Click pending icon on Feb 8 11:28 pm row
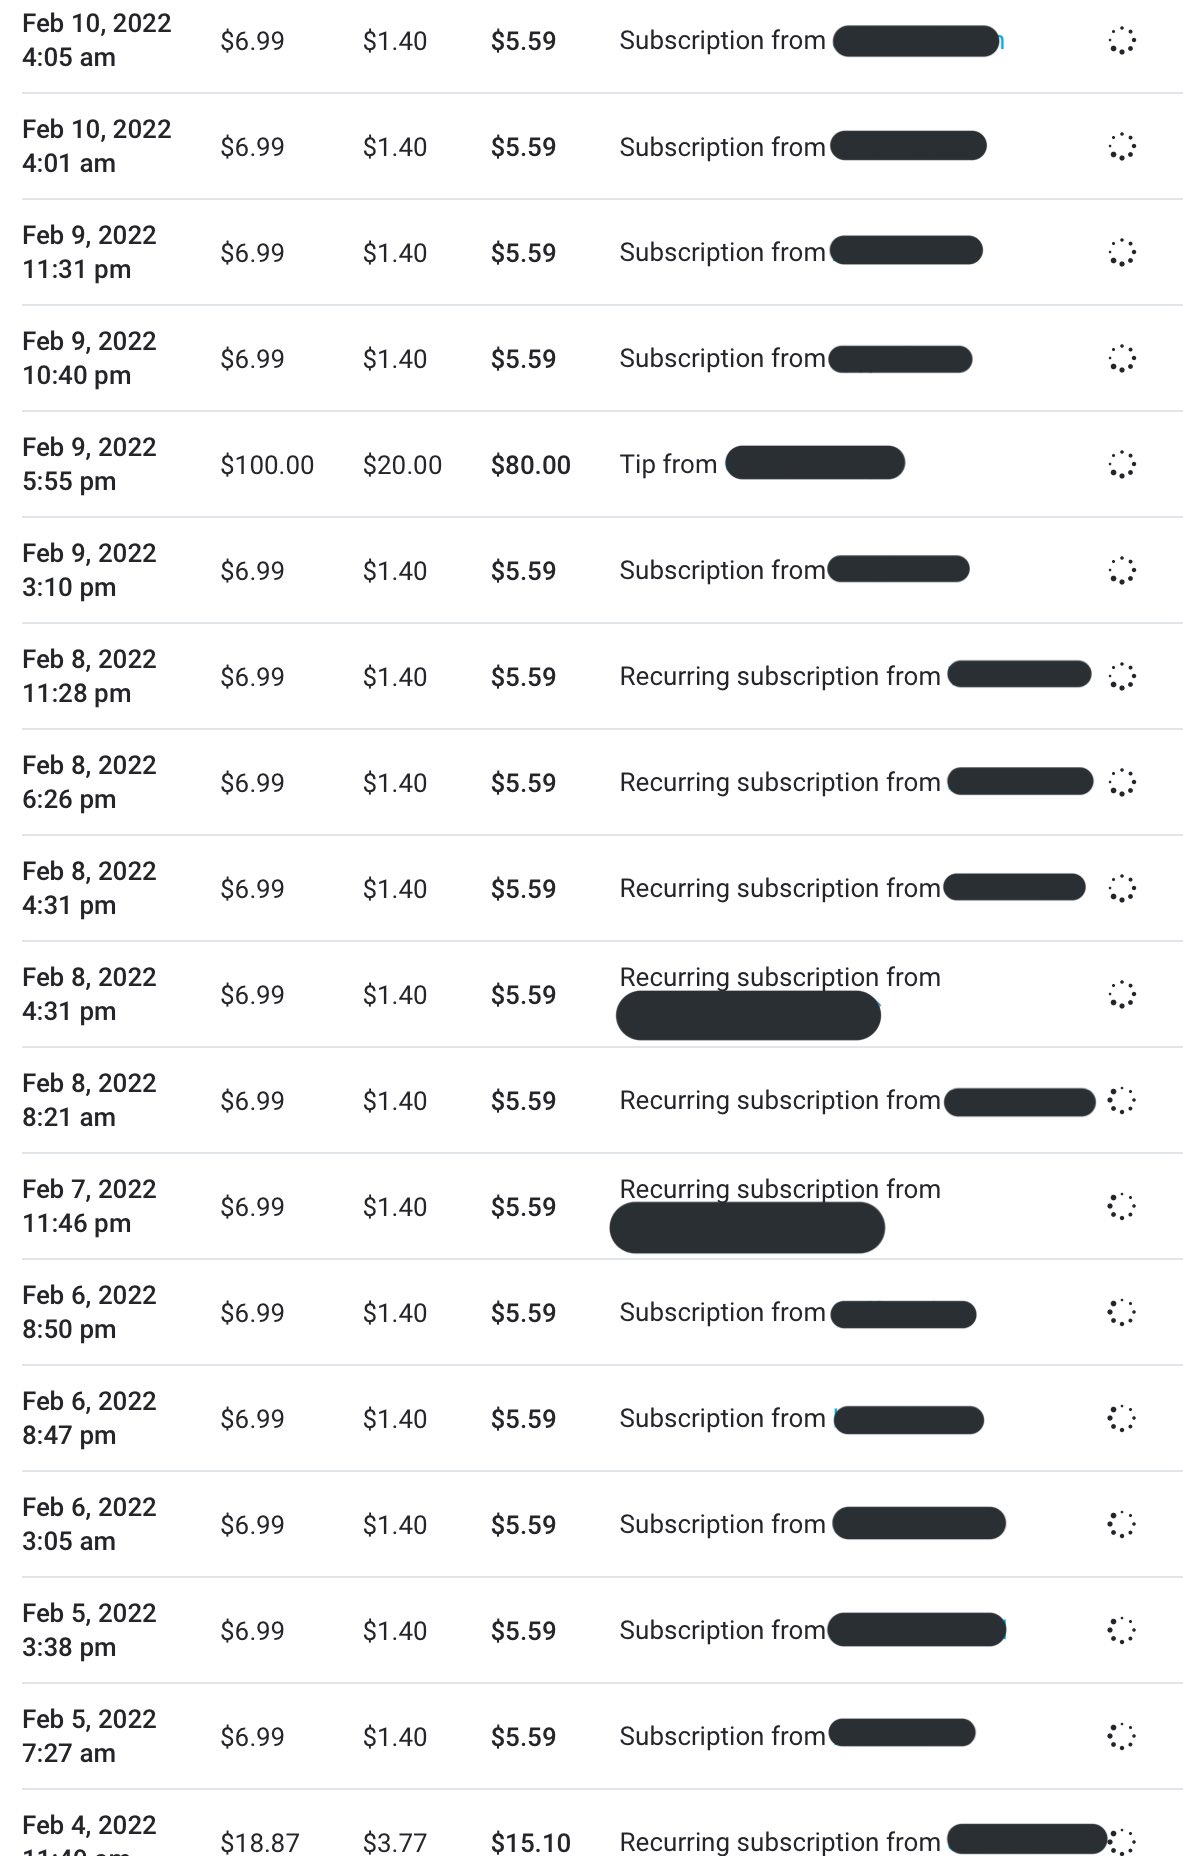This screenshot has height=1856, width=1183. tap(1122, 677)
